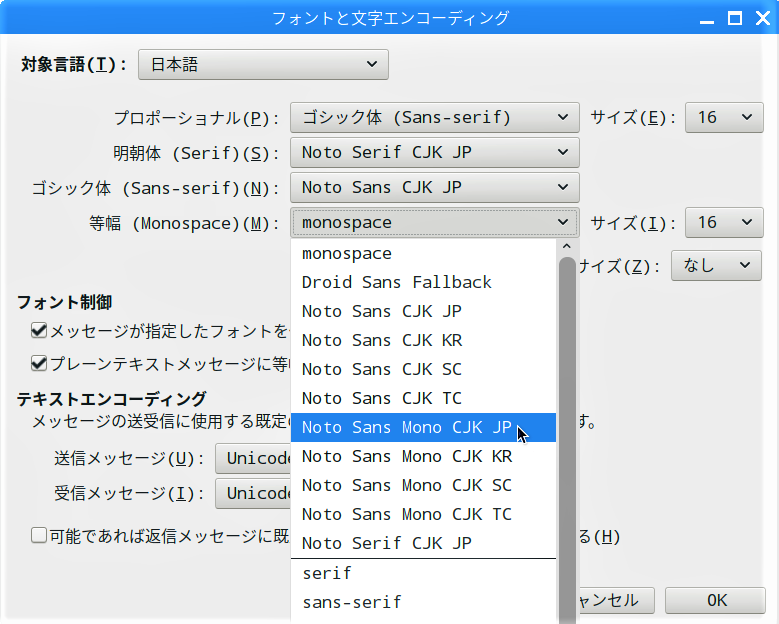Open the minimum font size なし dropdown
Image resolution: width=779 pixels, height=624 pixels.
tap(716, 266)
